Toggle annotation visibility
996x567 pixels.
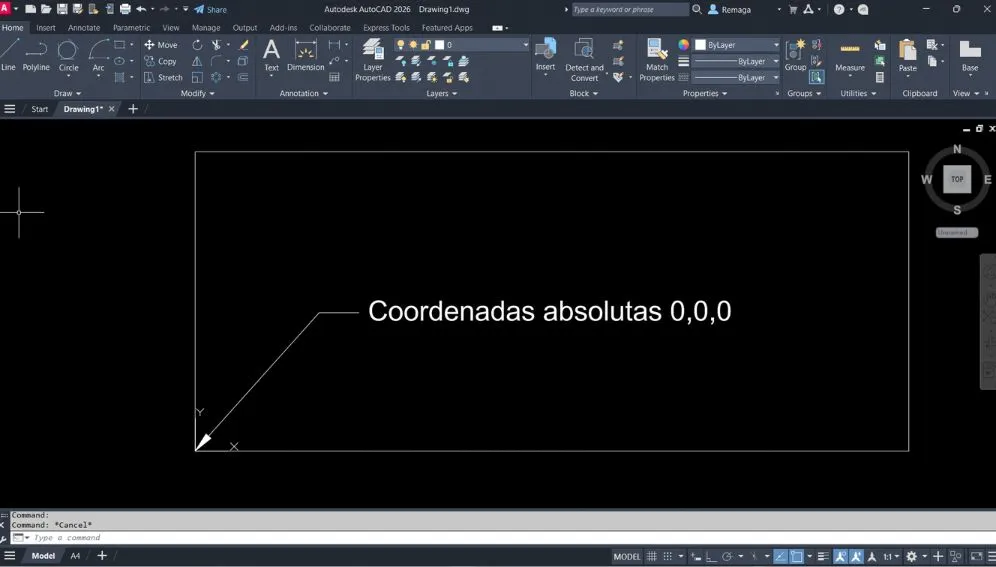click(840, 557)
